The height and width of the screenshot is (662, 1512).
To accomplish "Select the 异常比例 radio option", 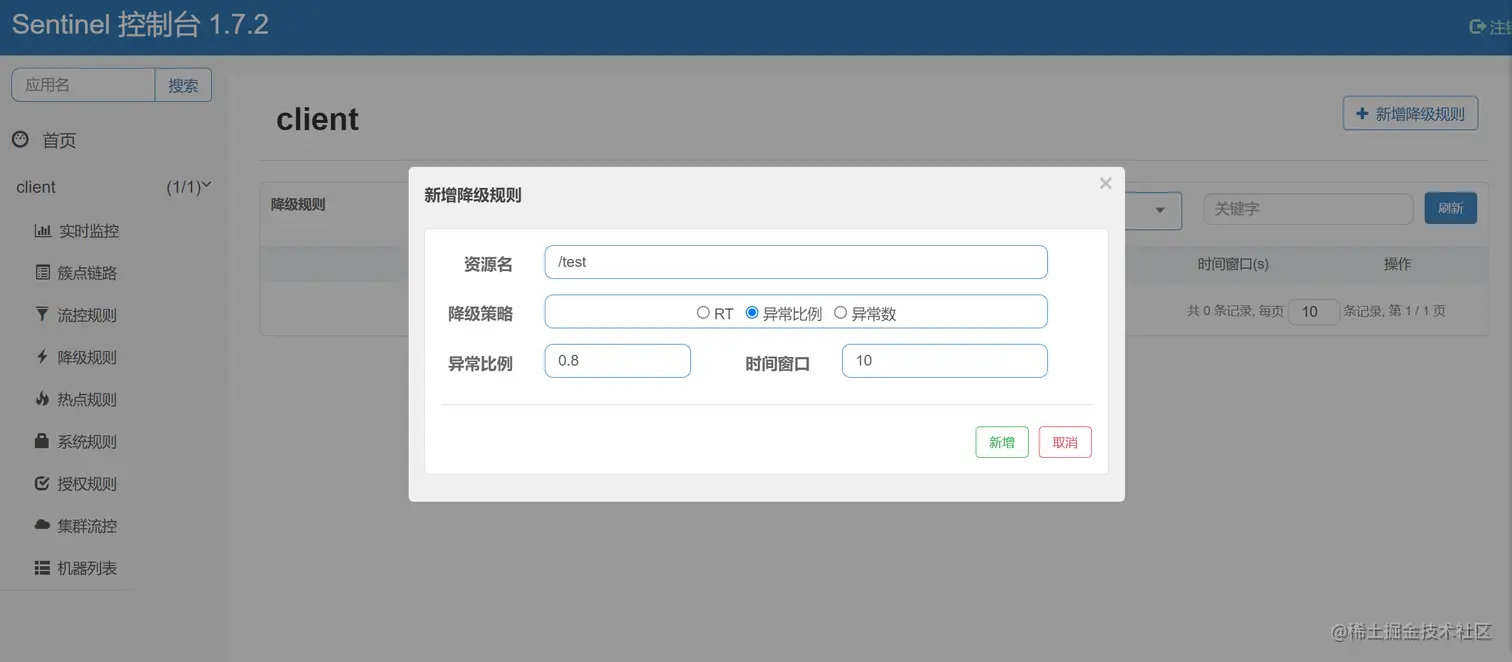I will pos(752,313).
